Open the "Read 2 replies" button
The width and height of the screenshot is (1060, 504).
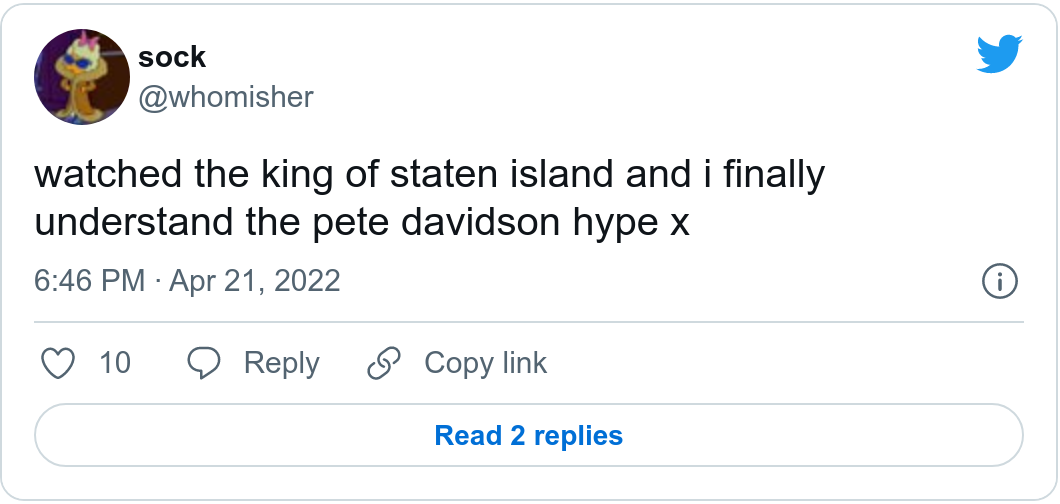pyautogui.click(x=529, y=436)
